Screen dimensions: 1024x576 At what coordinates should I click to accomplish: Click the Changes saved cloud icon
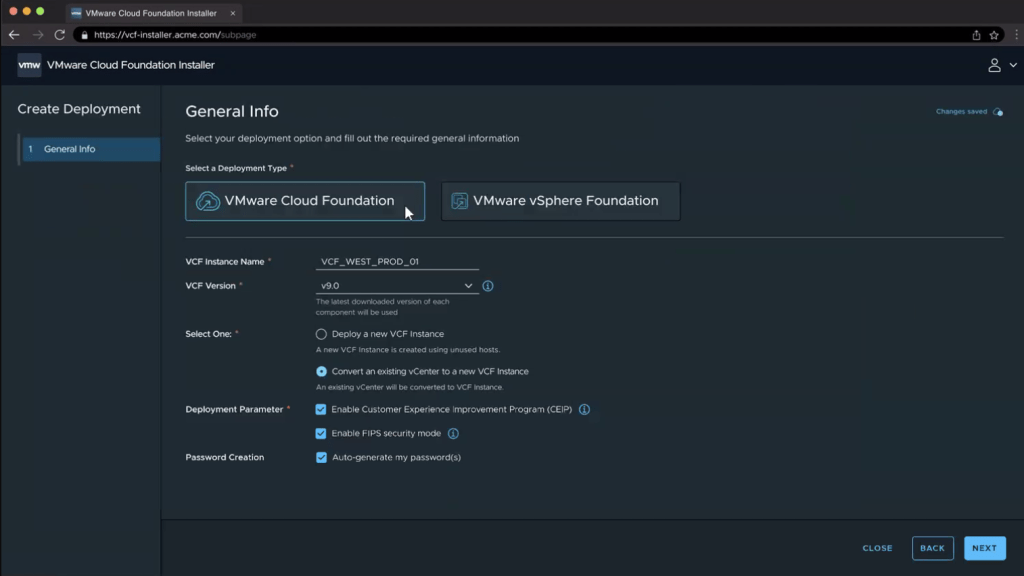(x=998, y=112)
